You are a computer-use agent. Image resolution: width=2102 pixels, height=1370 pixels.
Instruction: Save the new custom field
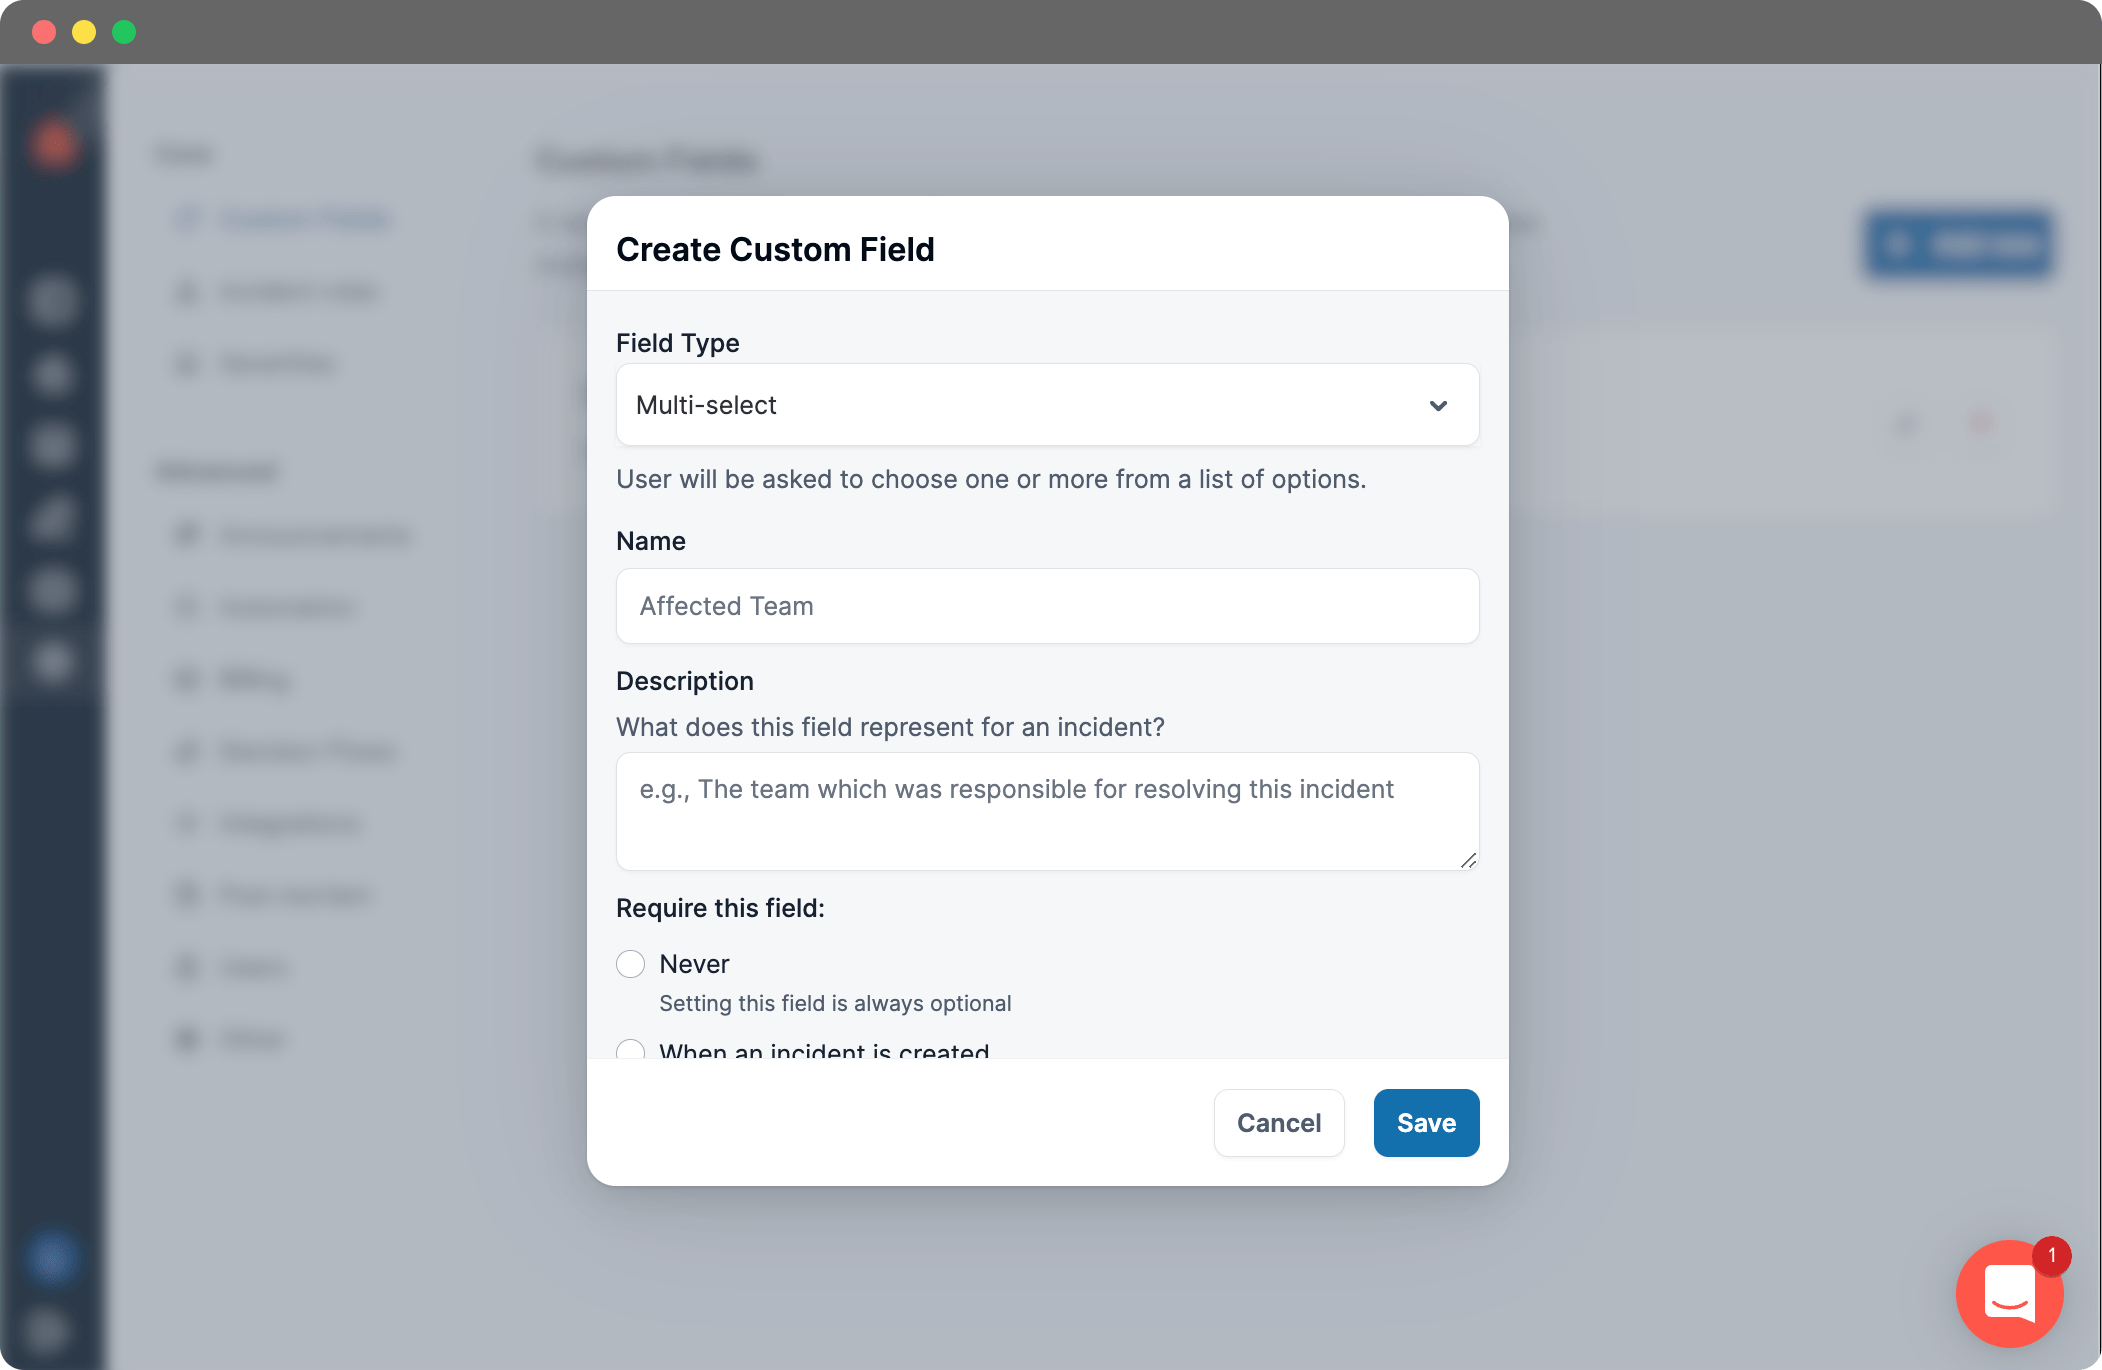tap(1426, 1123)
